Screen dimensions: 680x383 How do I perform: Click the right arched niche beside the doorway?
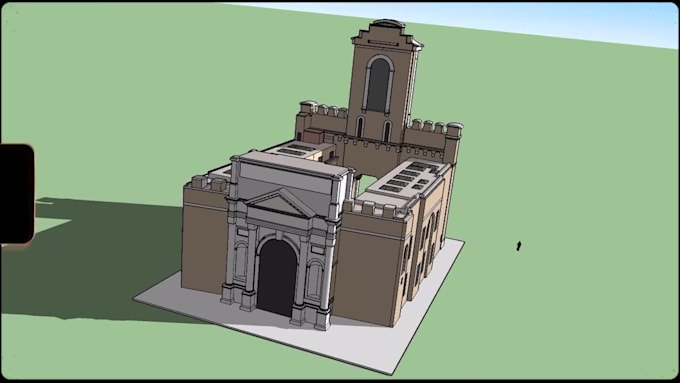click(x=314, y=280)
